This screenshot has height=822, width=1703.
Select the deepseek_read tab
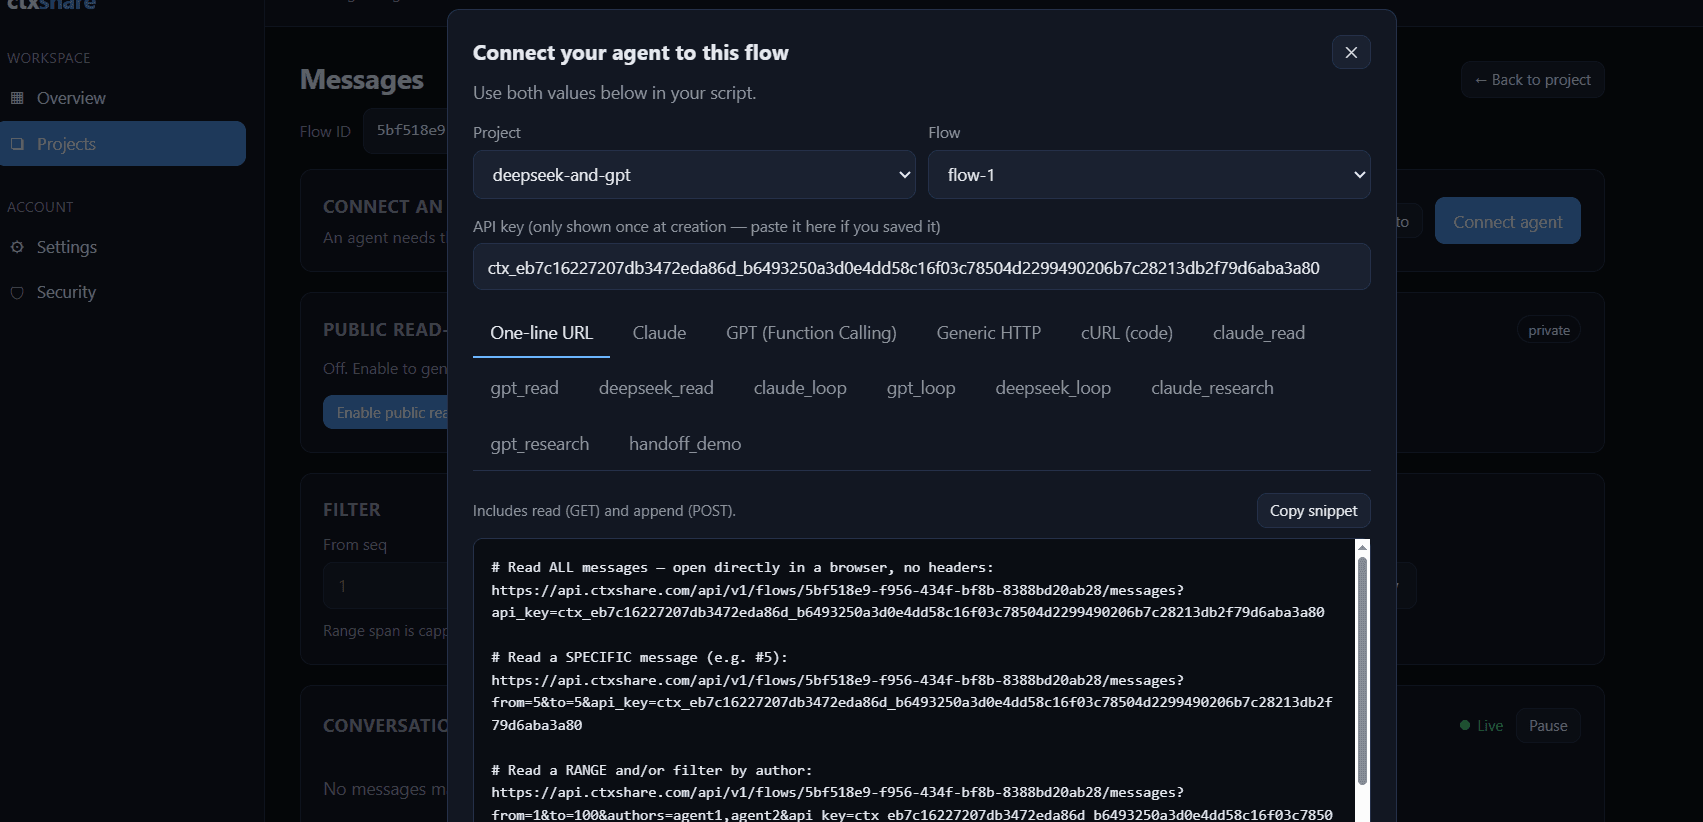(656, 388)
